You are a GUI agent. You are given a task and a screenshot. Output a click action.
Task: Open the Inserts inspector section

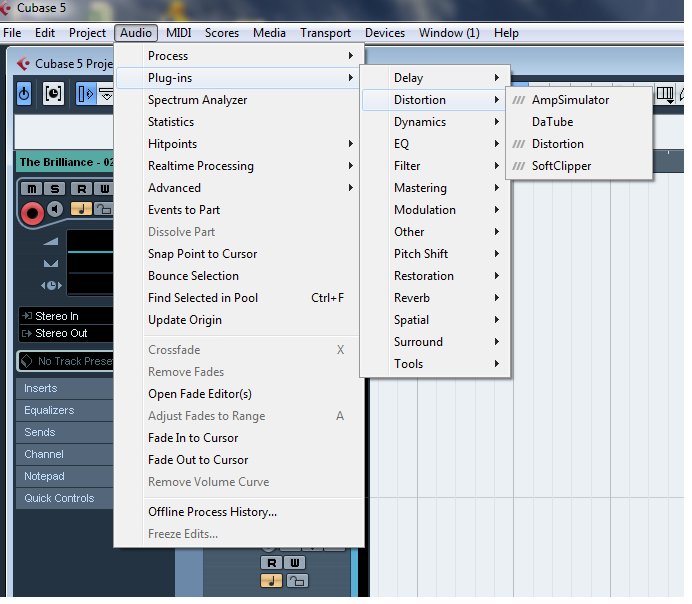[64, 388]
